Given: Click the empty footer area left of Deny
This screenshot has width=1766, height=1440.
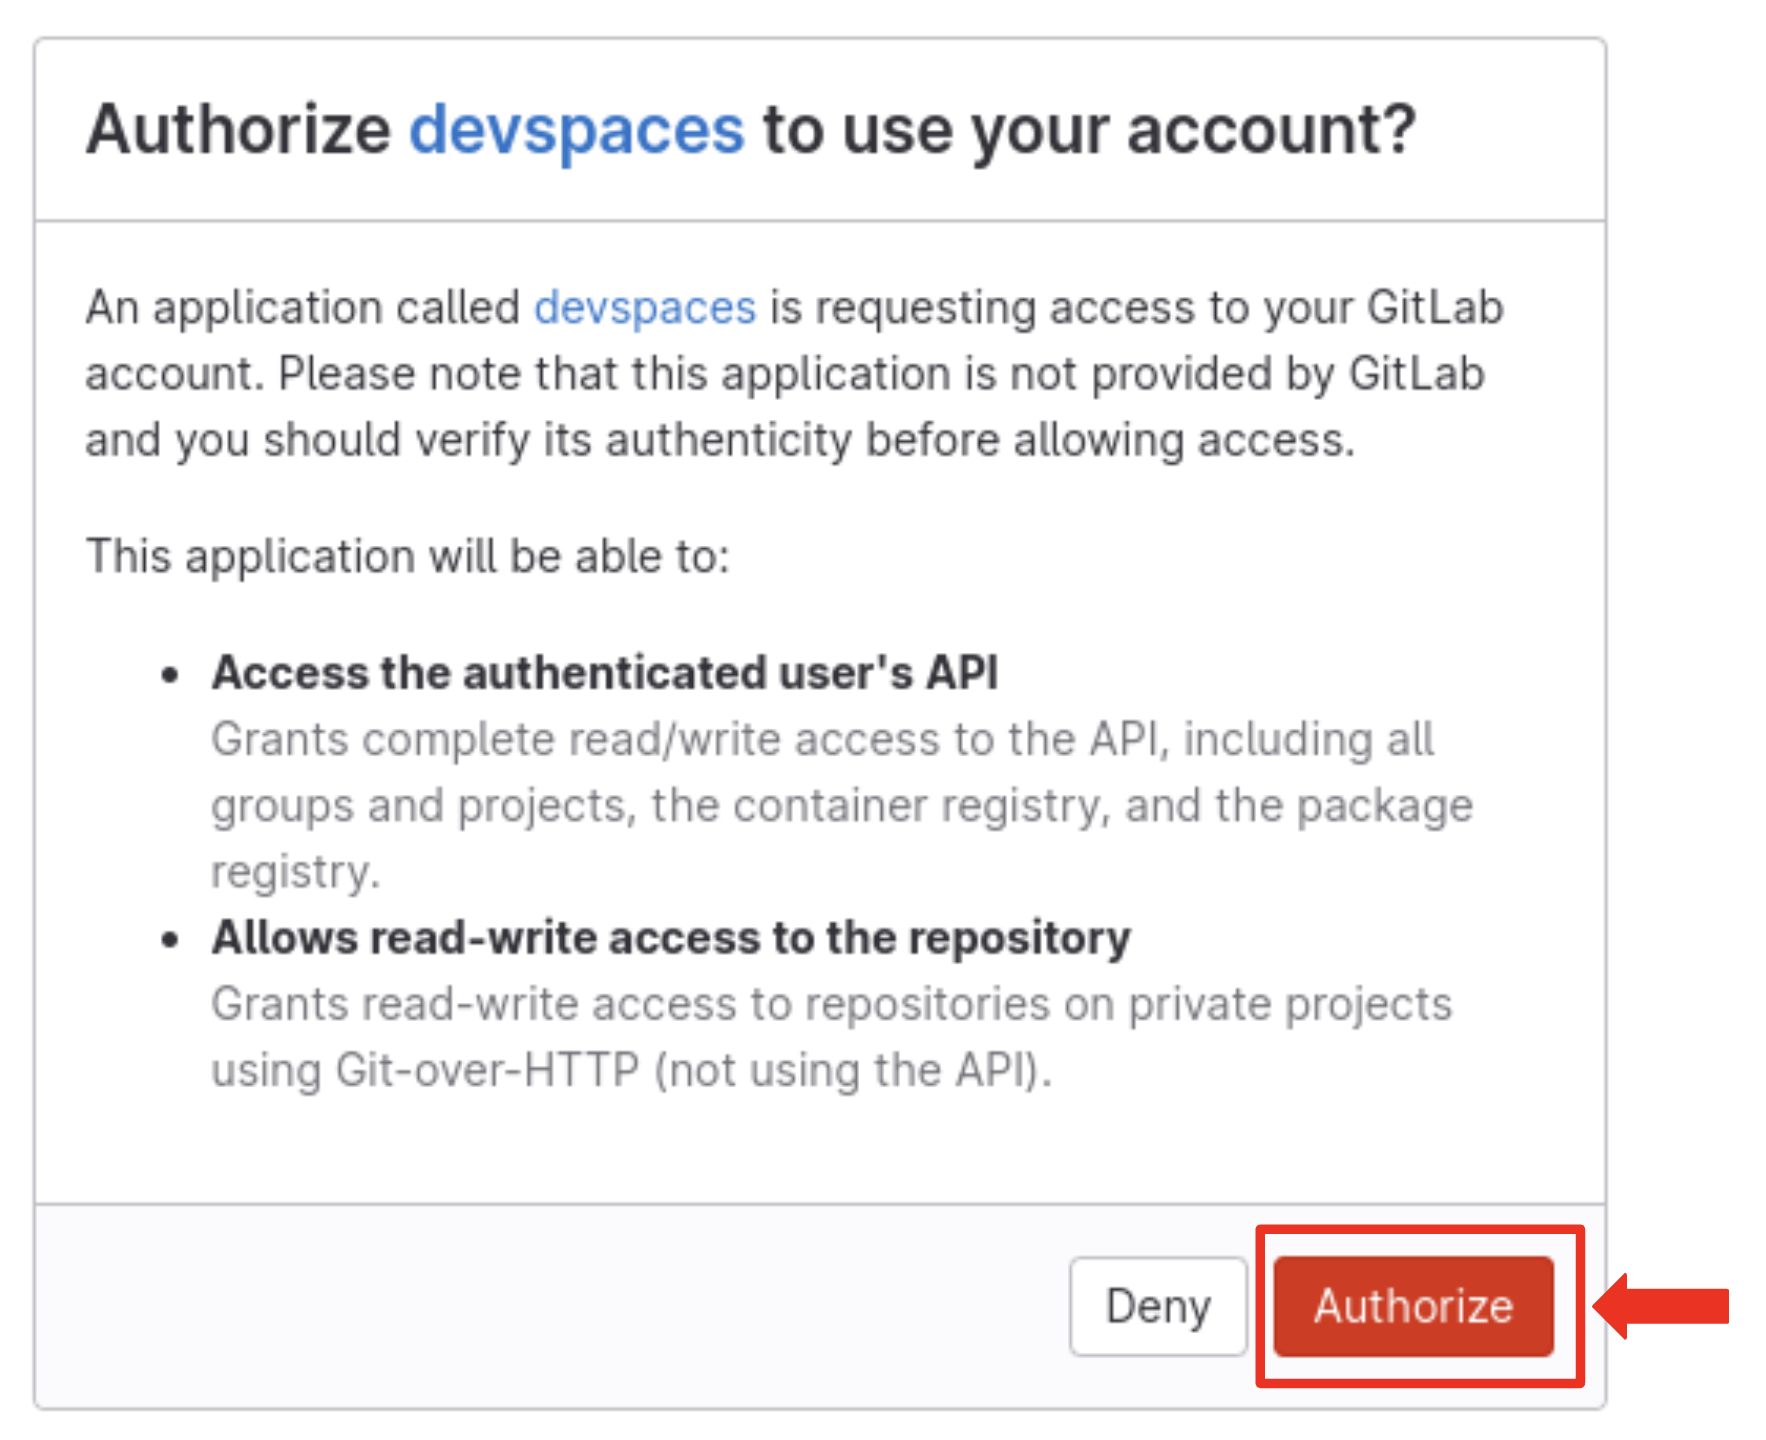Looking at the screenshot, I should [x=550, y=1306].
